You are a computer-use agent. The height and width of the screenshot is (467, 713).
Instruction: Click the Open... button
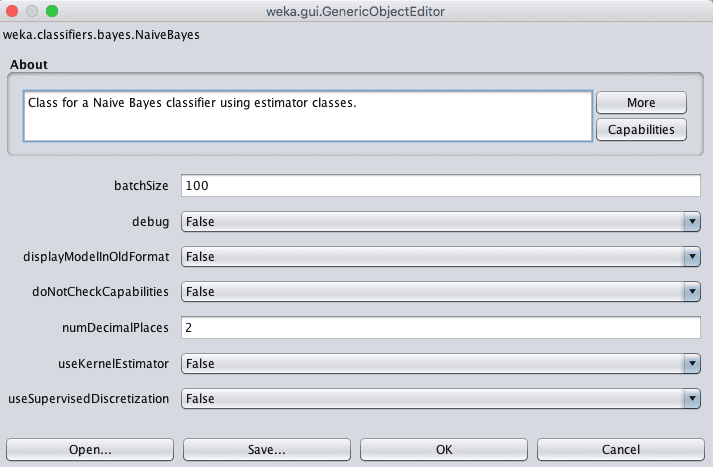(x=90, y=449)
